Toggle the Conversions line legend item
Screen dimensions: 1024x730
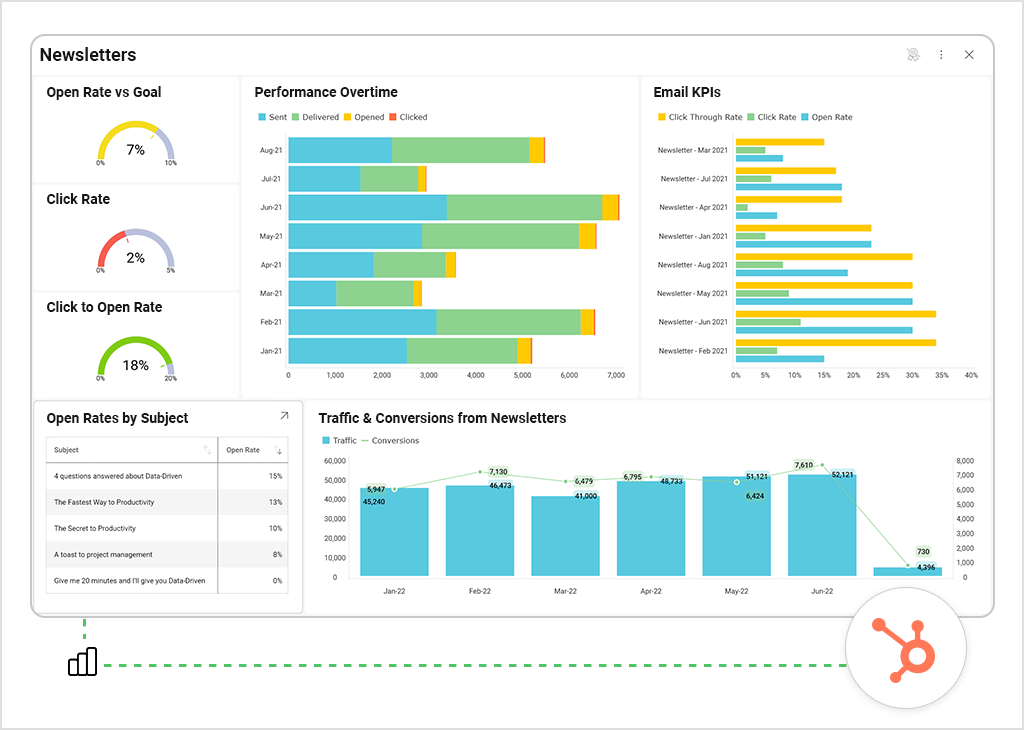tap(389, 440)
